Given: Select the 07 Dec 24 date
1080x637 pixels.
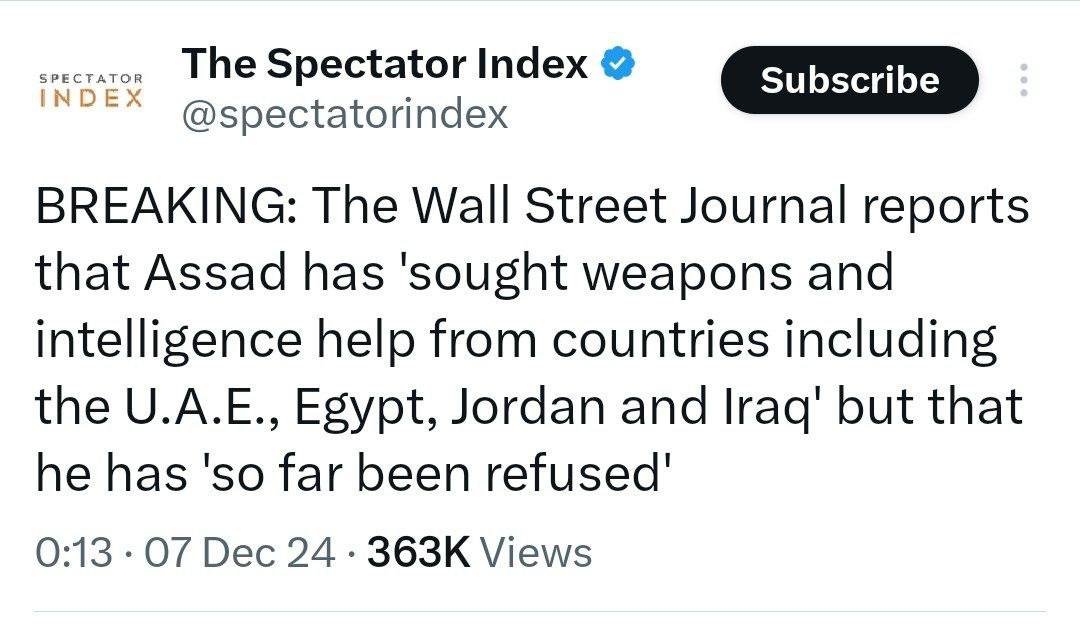Looking at the screenshot, I should tap(240, 552).
